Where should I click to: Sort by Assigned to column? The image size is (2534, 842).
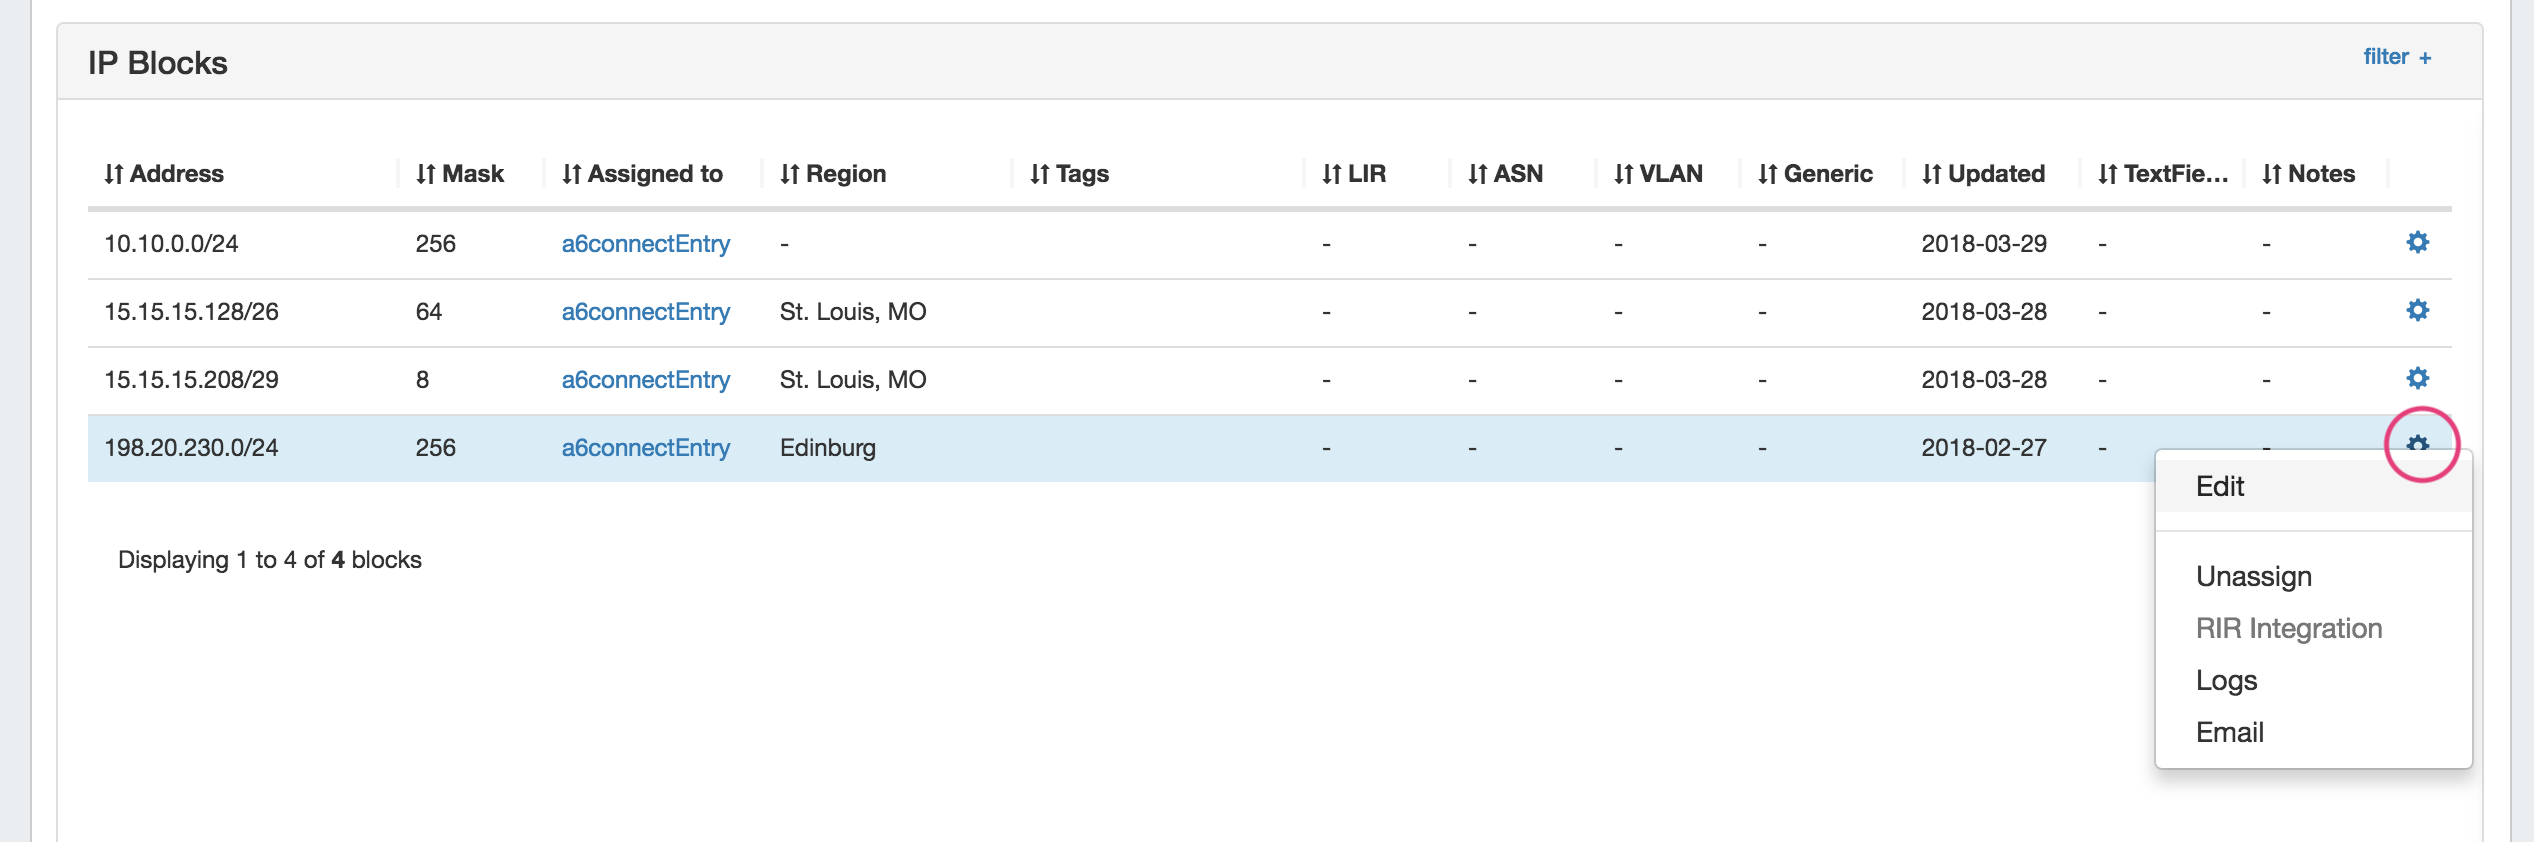[x=642, y=174]
